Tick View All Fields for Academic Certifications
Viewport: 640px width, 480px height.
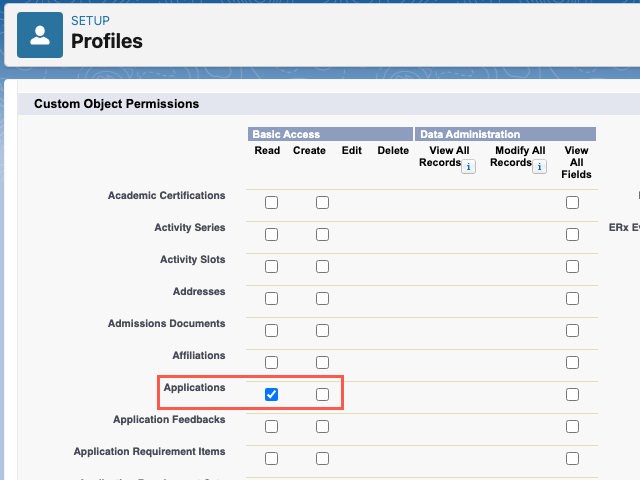tap(572, 203)
